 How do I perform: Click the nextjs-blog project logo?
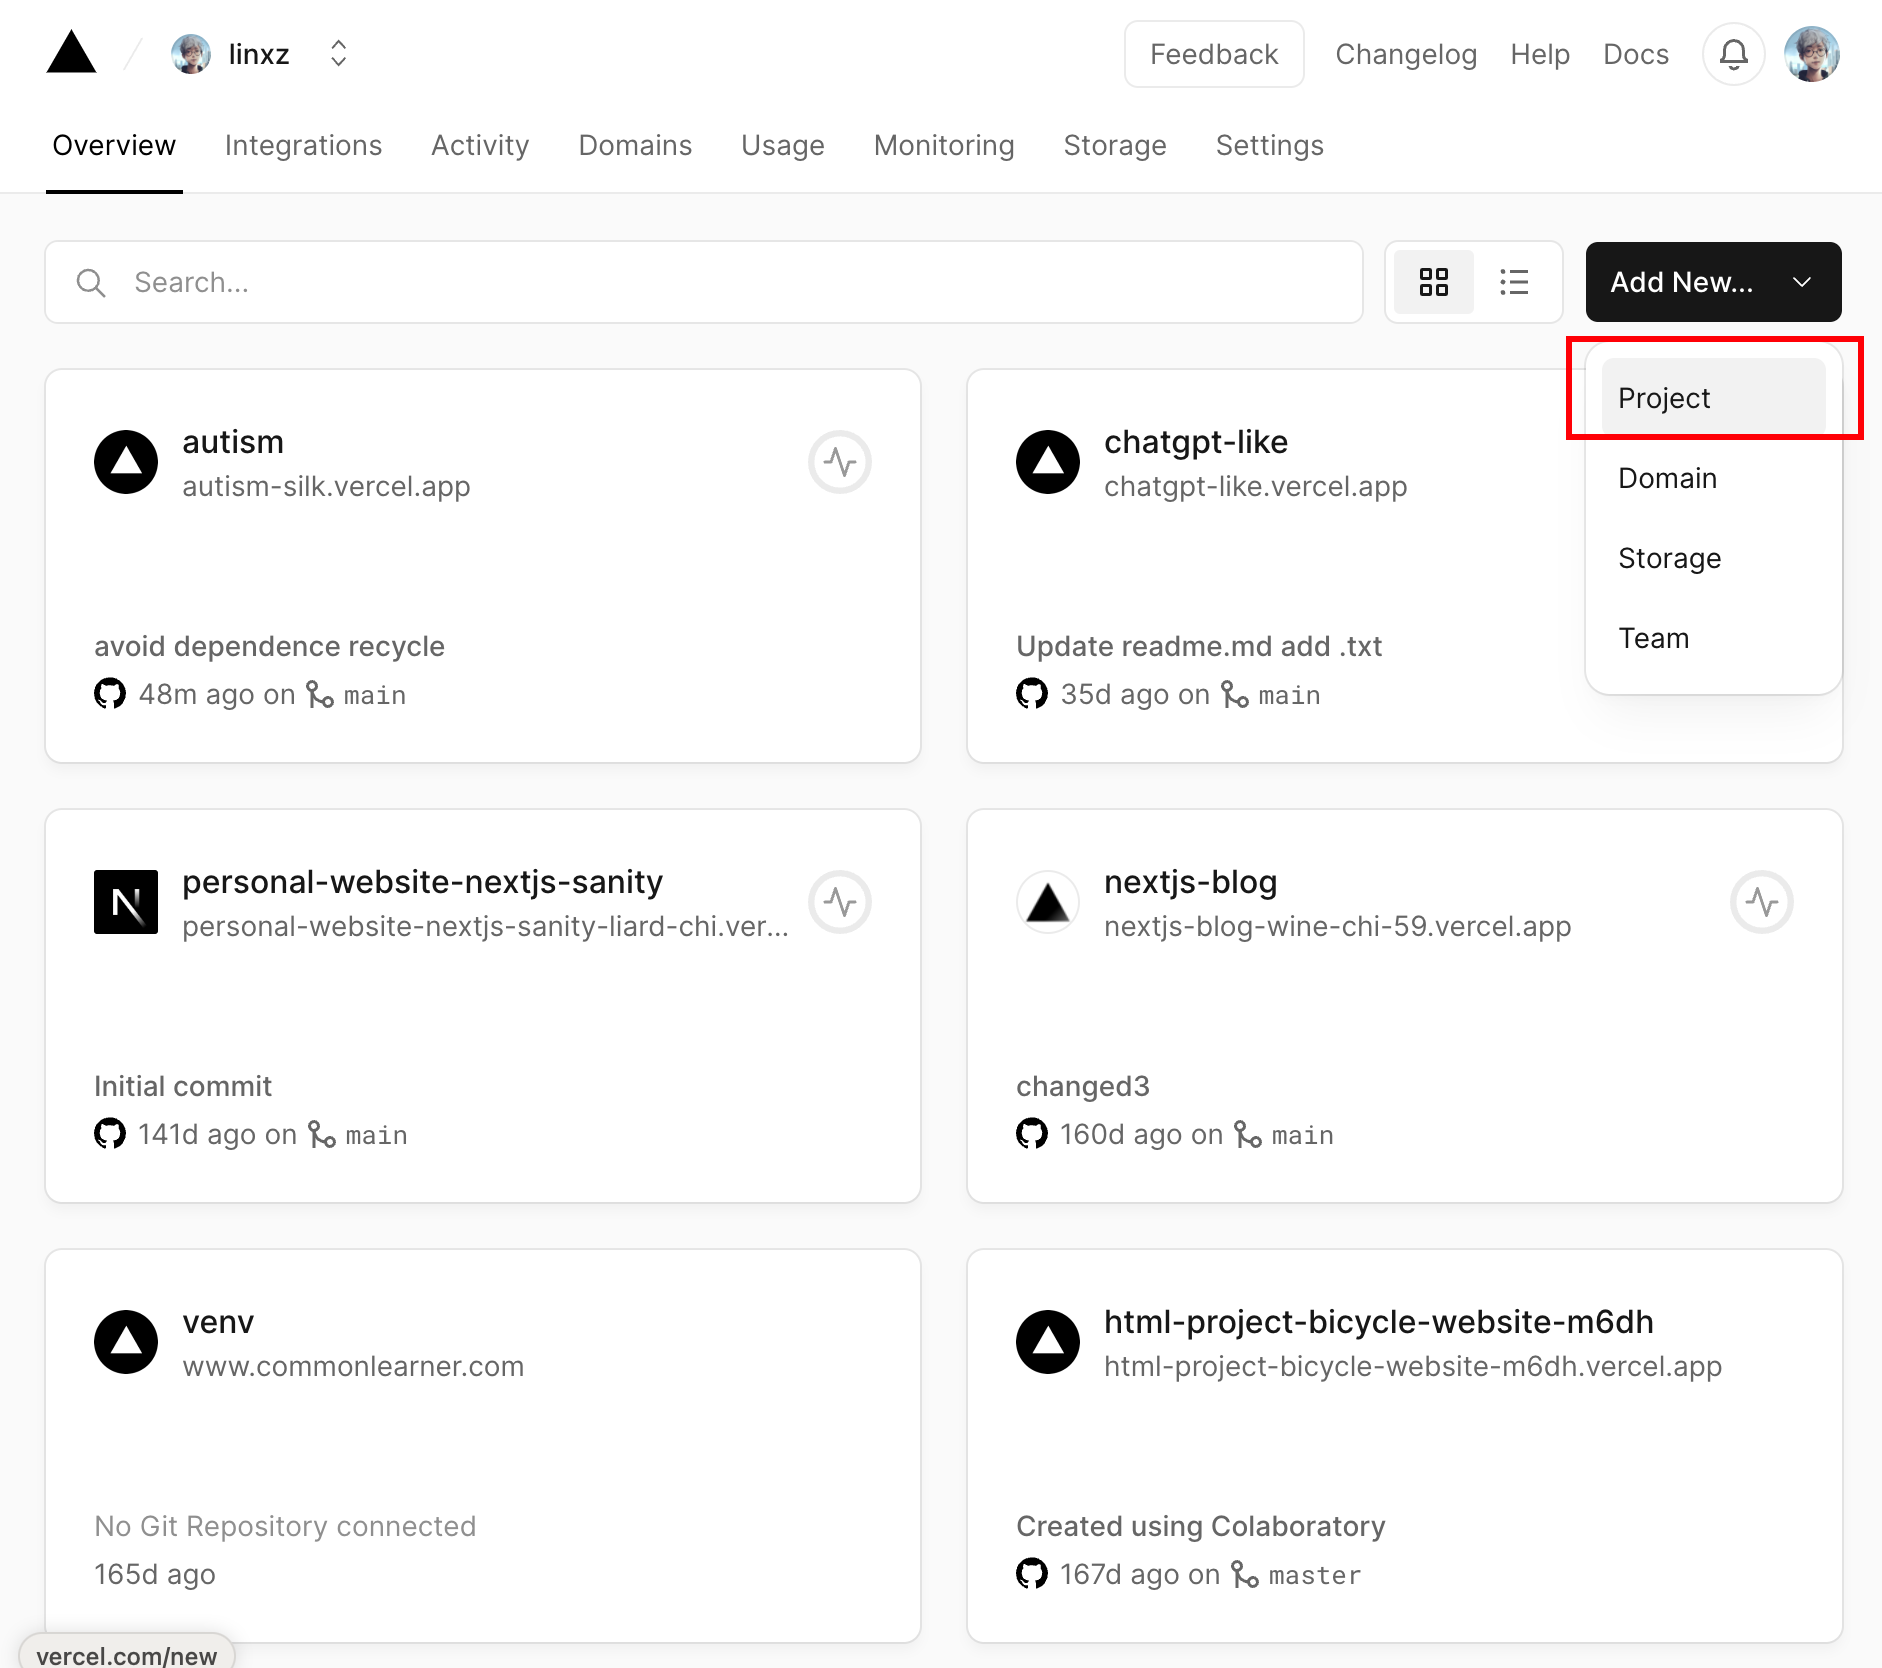(x=1048, y=902)
